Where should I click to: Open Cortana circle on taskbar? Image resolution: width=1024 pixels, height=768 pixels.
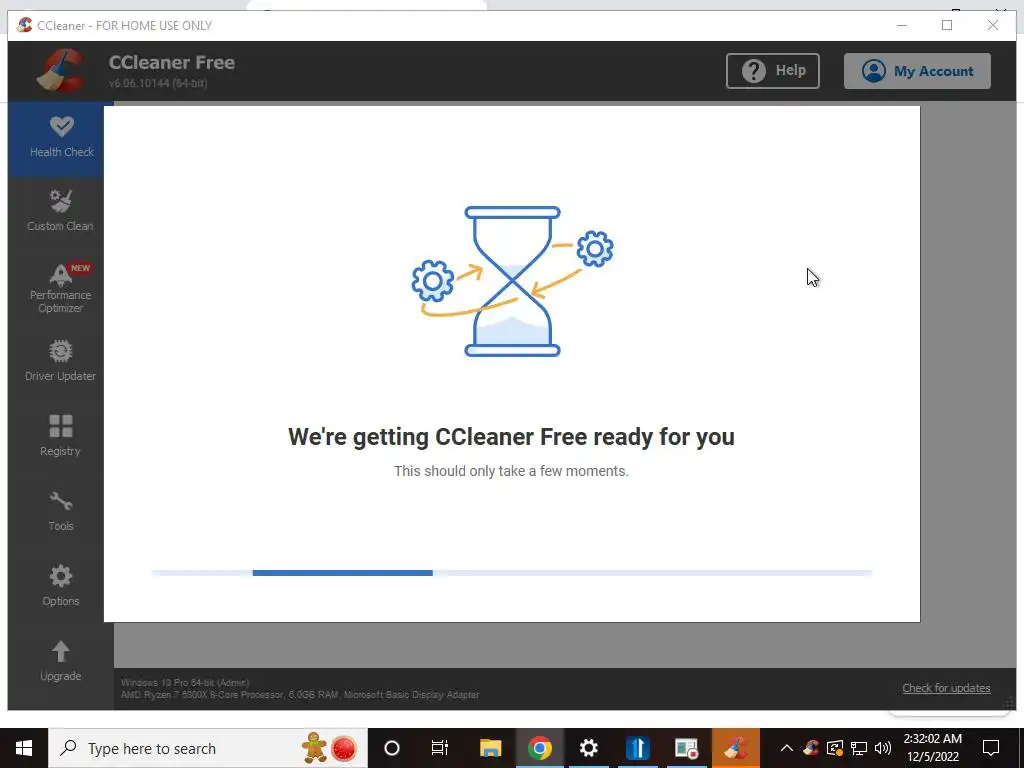point(392,748)
